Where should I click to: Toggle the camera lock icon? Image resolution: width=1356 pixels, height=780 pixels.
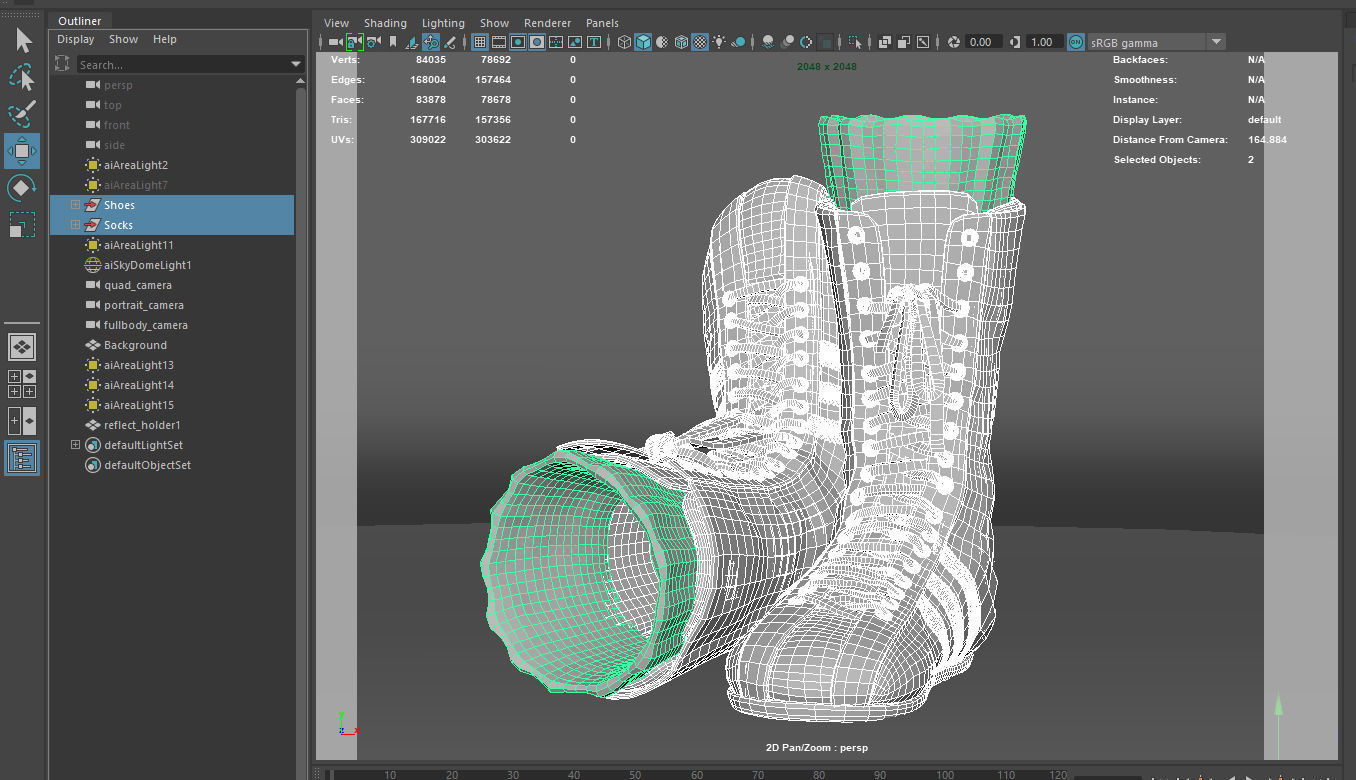coord(354,42)
